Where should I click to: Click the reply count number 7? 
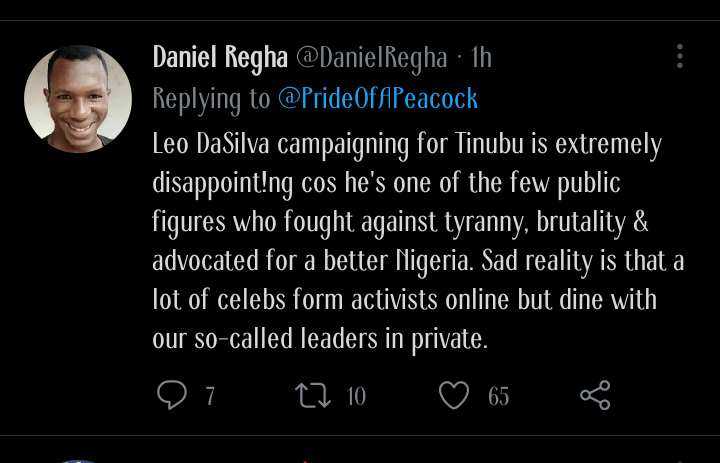(210, 396)
